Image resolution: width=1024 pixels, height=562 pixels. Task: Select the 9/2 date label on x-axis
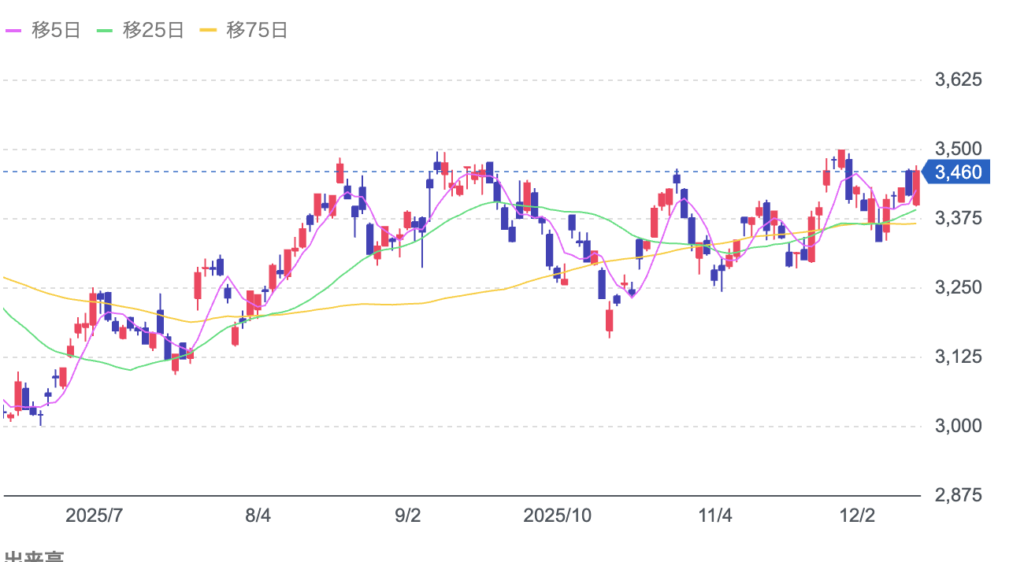[x=408, y=516]
